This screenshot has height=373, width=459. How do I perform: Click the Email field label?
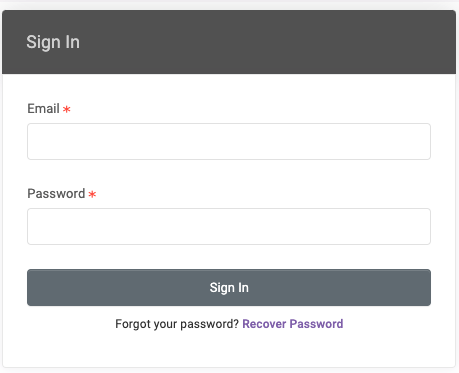[x=43, y=108]
